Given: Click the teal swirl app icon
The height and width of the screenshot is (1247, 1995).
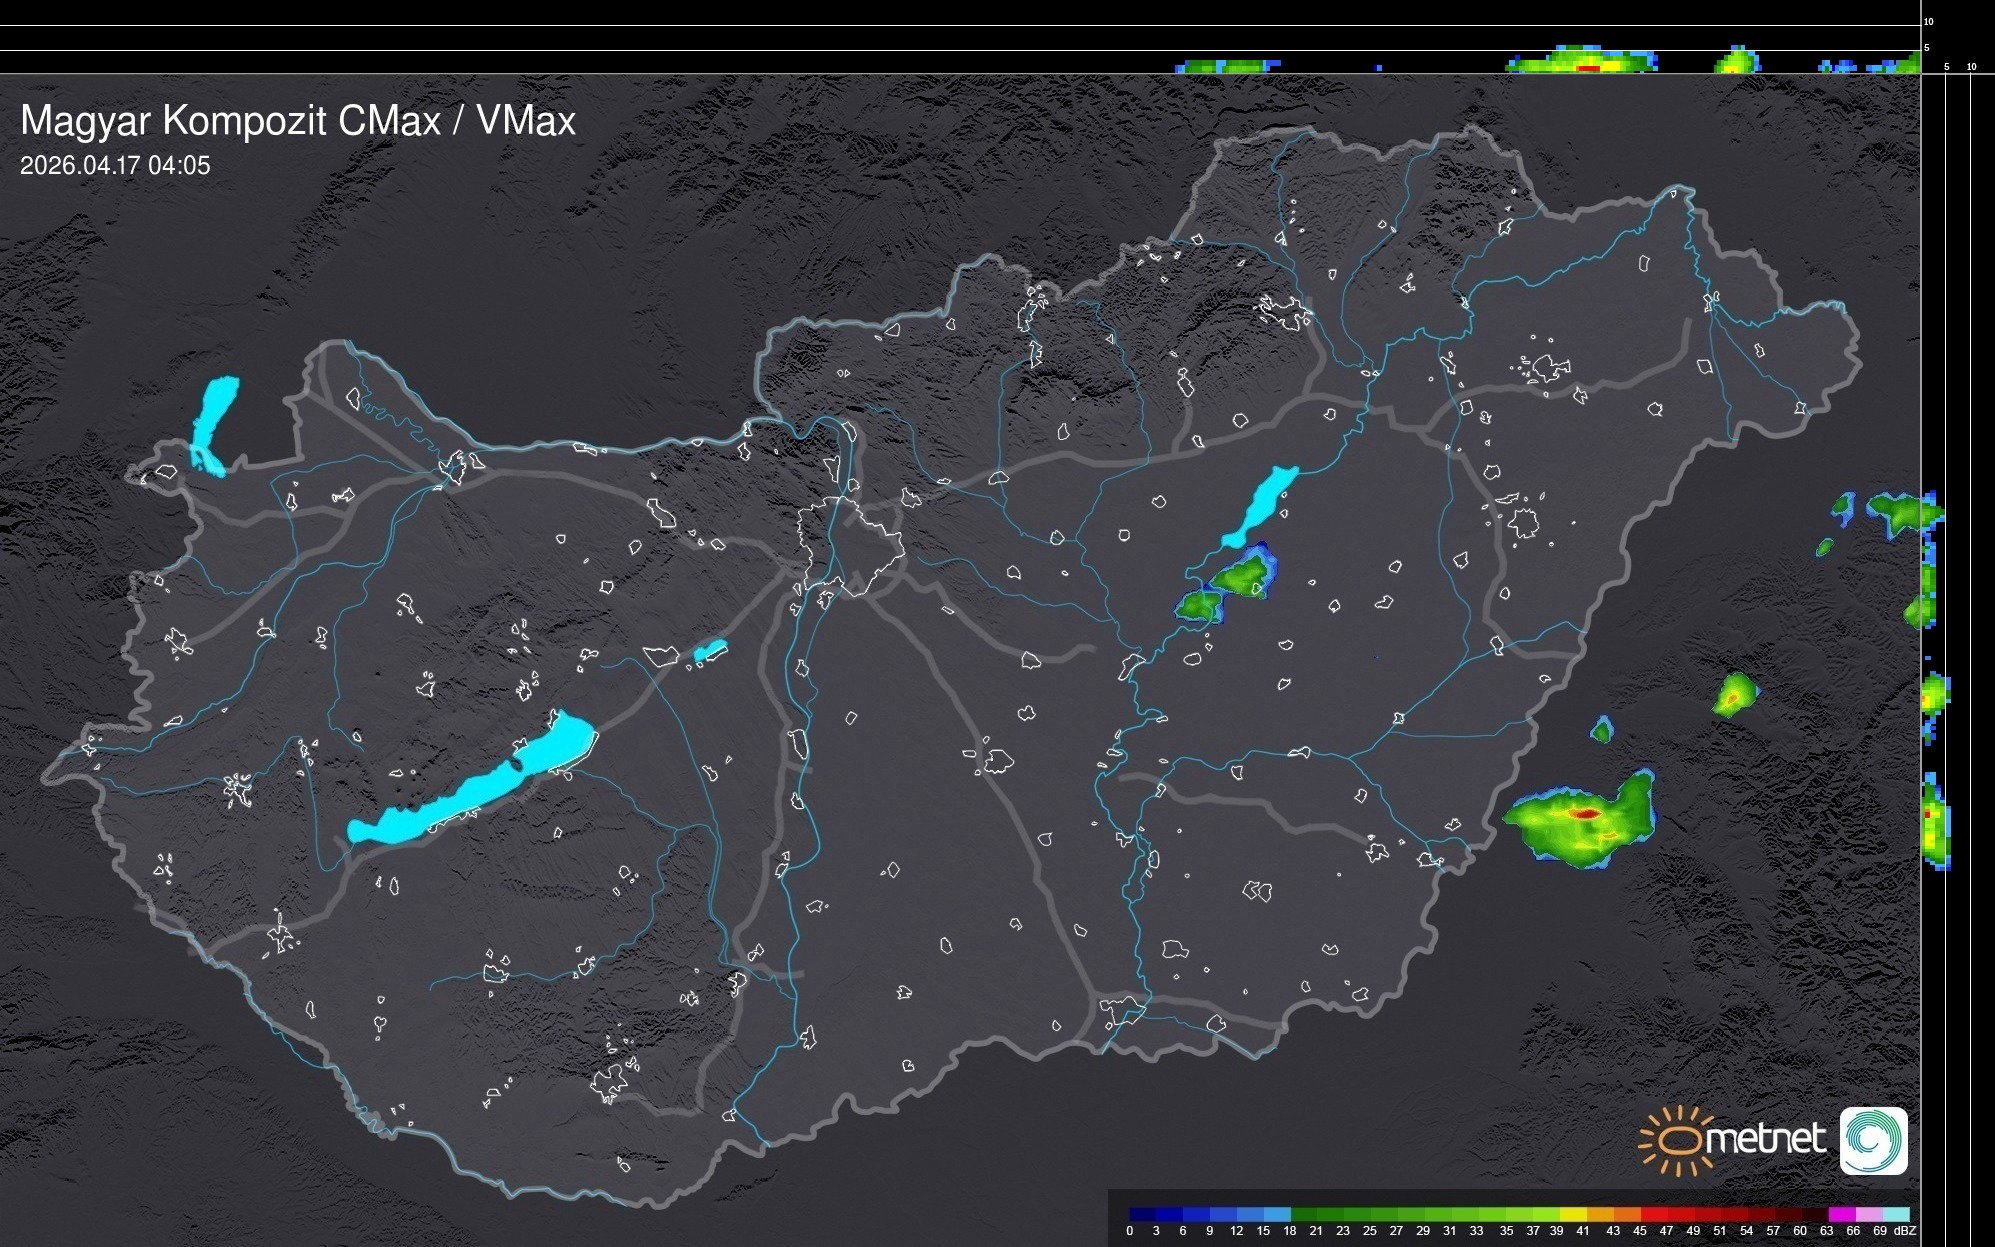Looking at the screenshot, I should pyautogui.click(x=1873, y=1140).
